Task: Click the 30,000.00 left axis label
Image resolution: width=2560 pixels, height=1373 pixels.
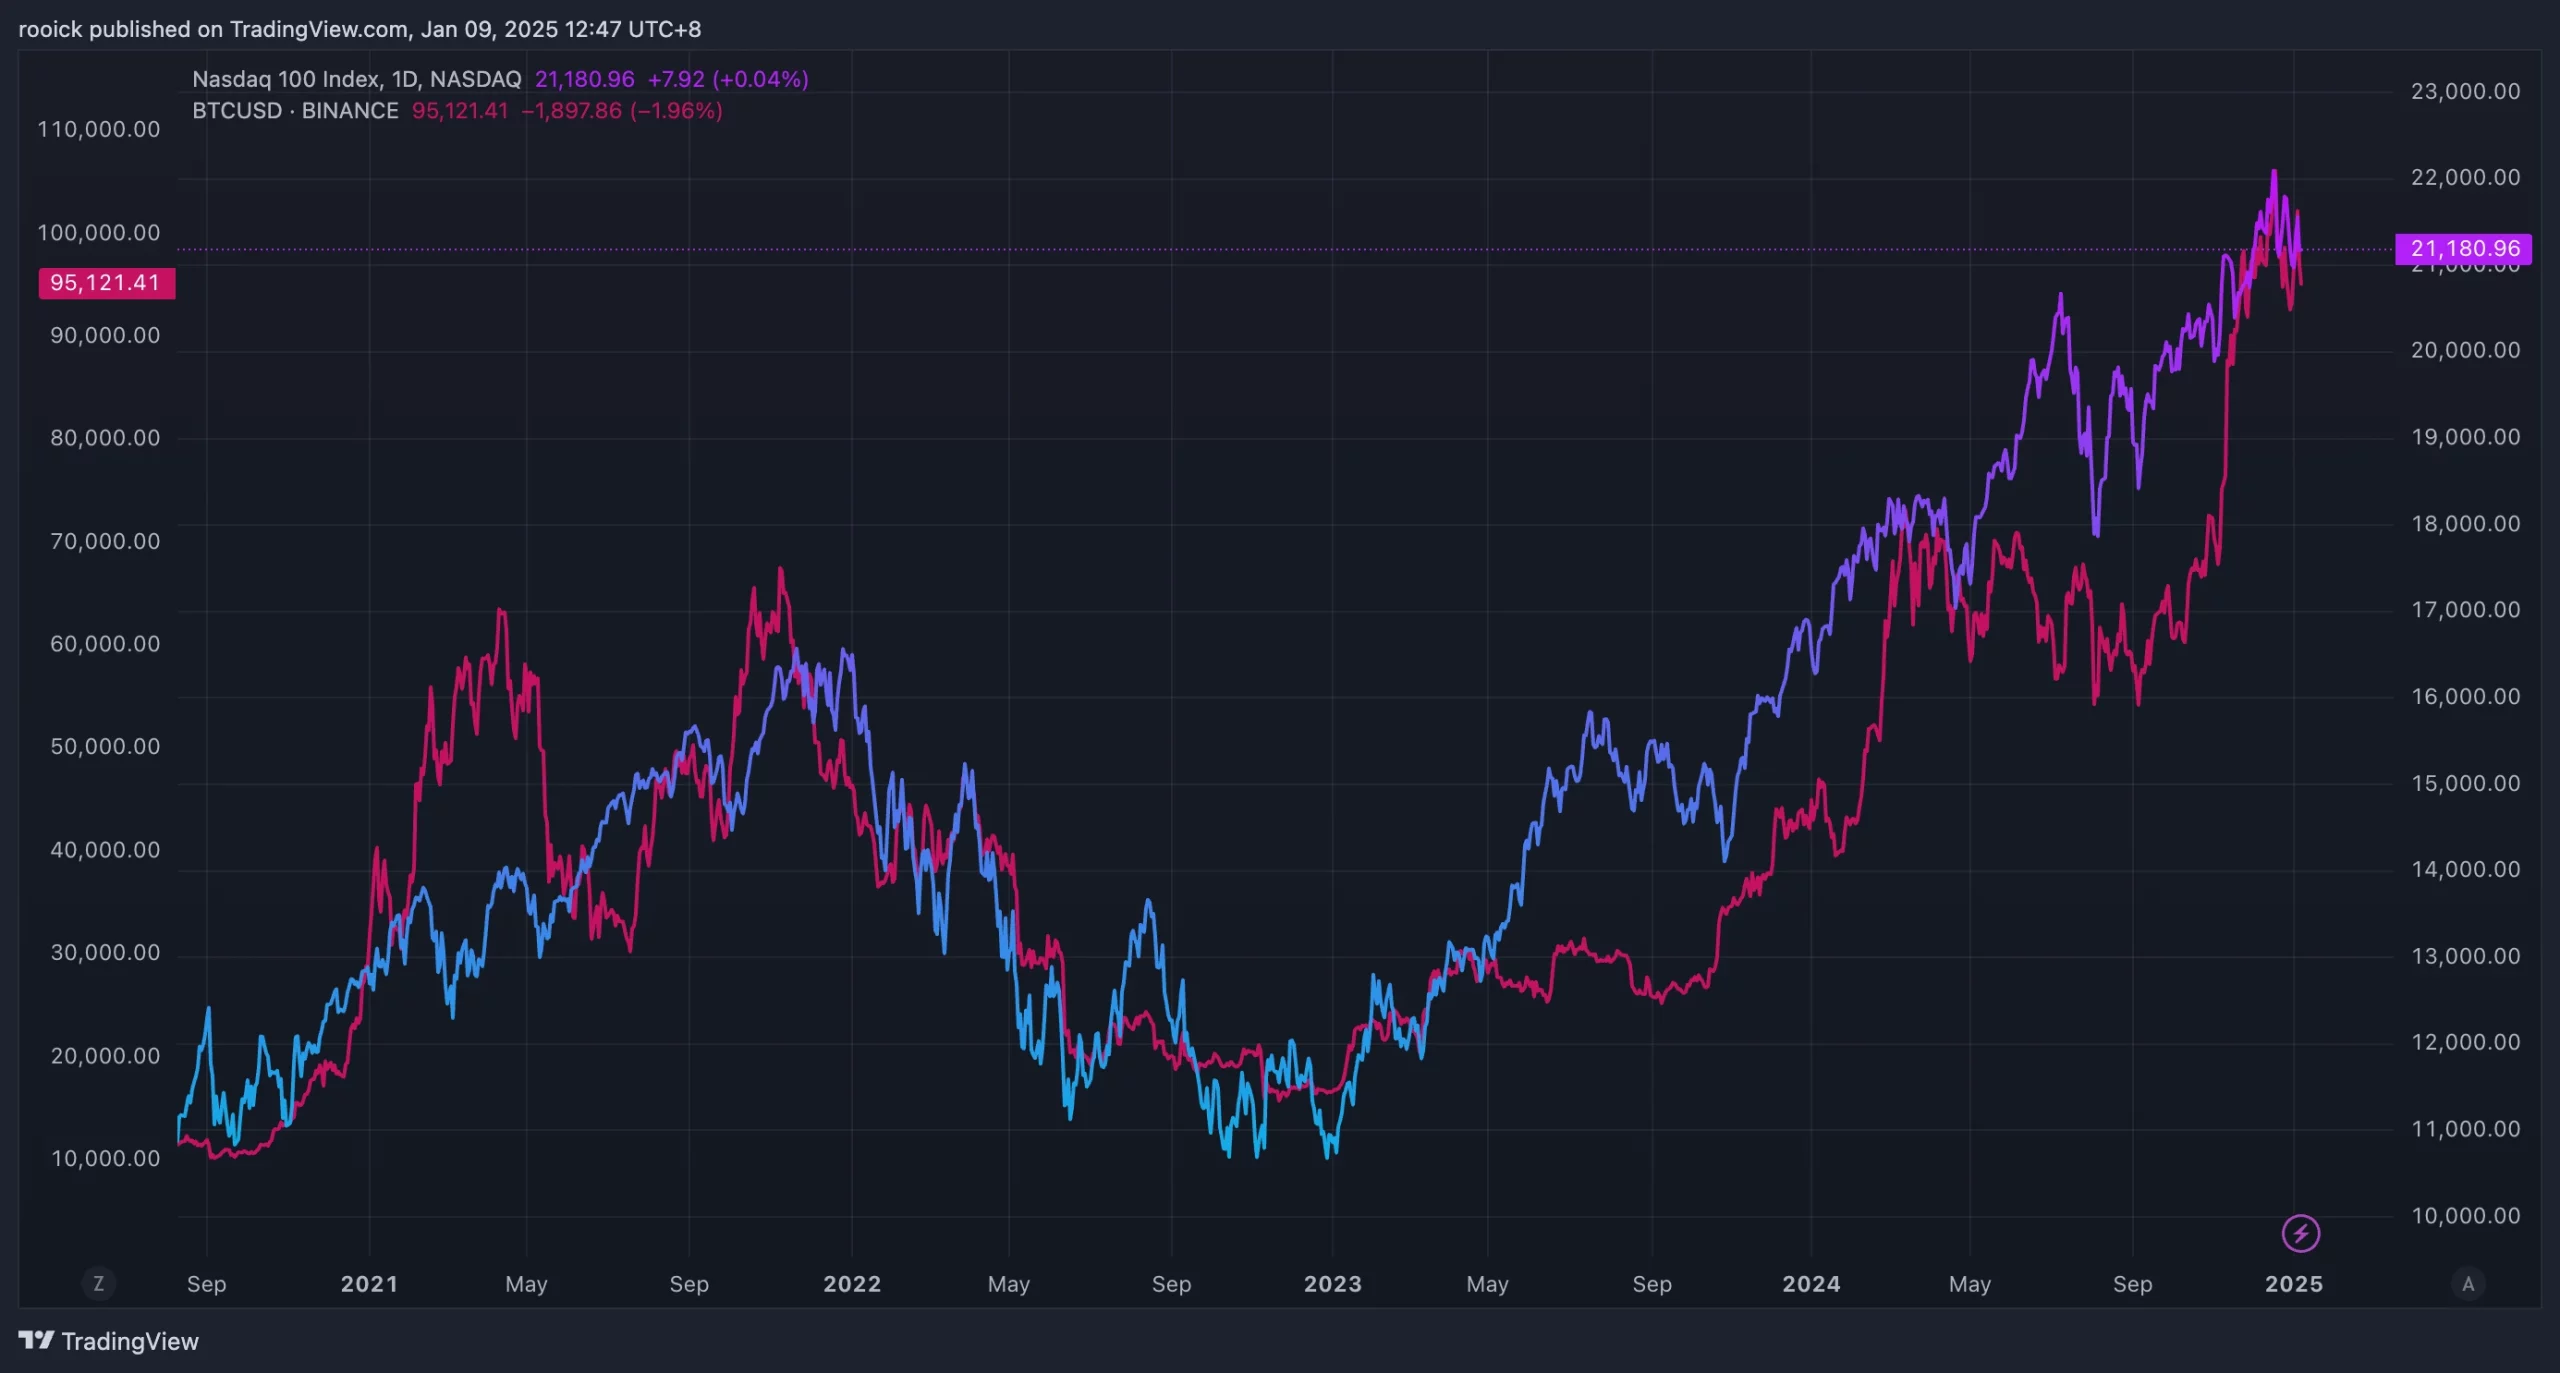Action: [105, 953]
